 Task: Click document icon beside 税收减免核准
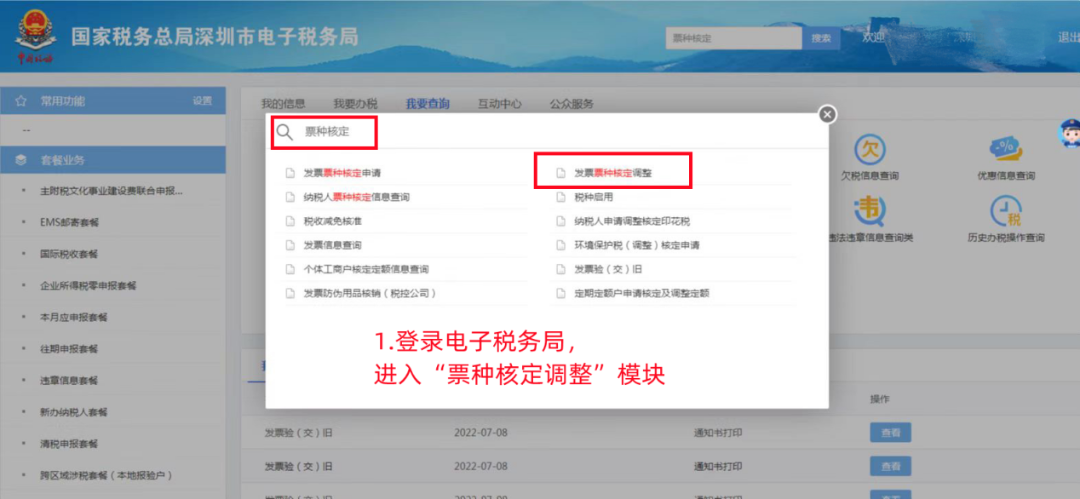290,221
